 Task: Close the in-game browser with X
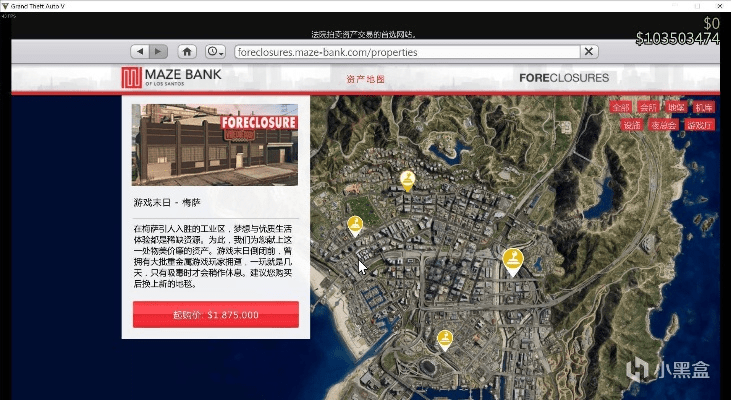(589, 52)
